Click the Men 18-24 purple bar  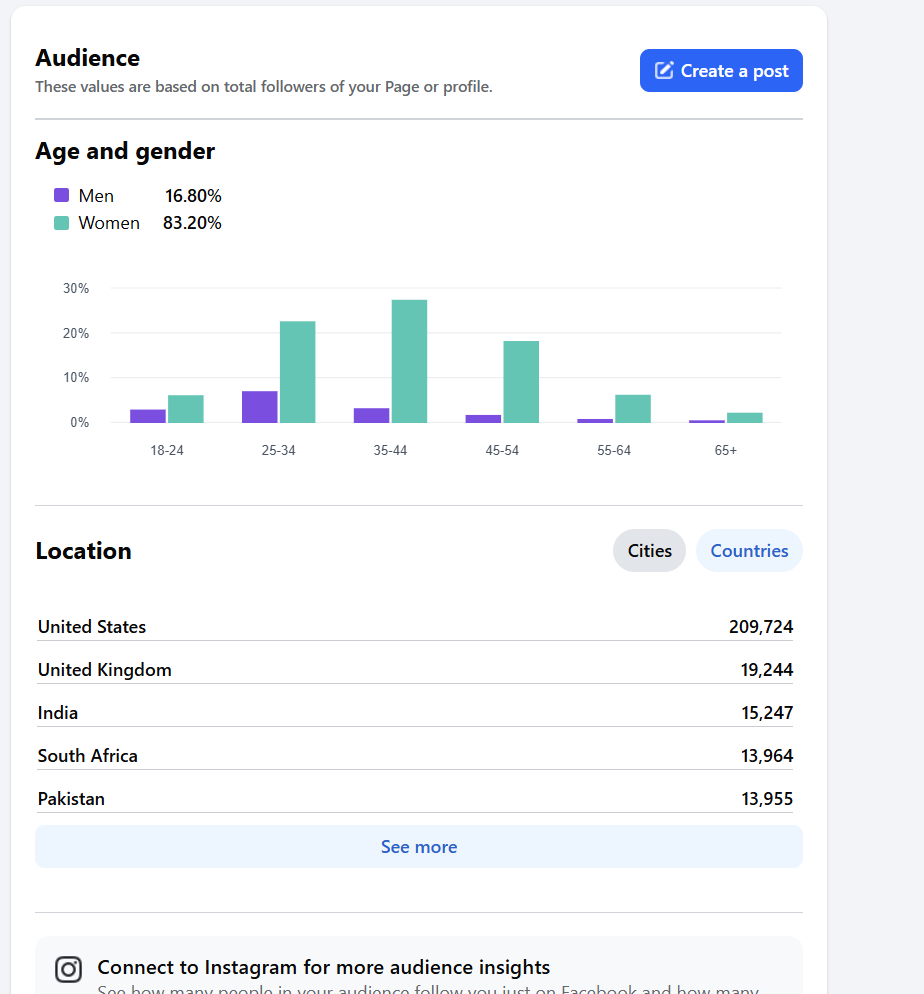click(x=148, y=416)
